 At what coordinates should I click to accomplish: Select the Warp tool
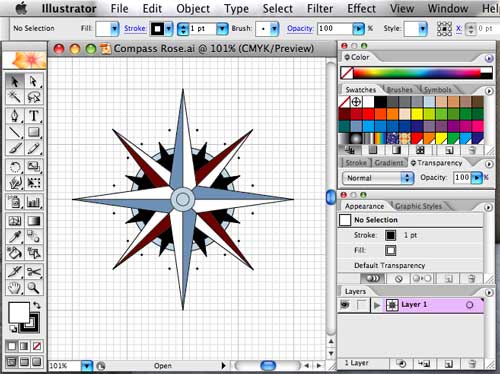coord(15,183)
